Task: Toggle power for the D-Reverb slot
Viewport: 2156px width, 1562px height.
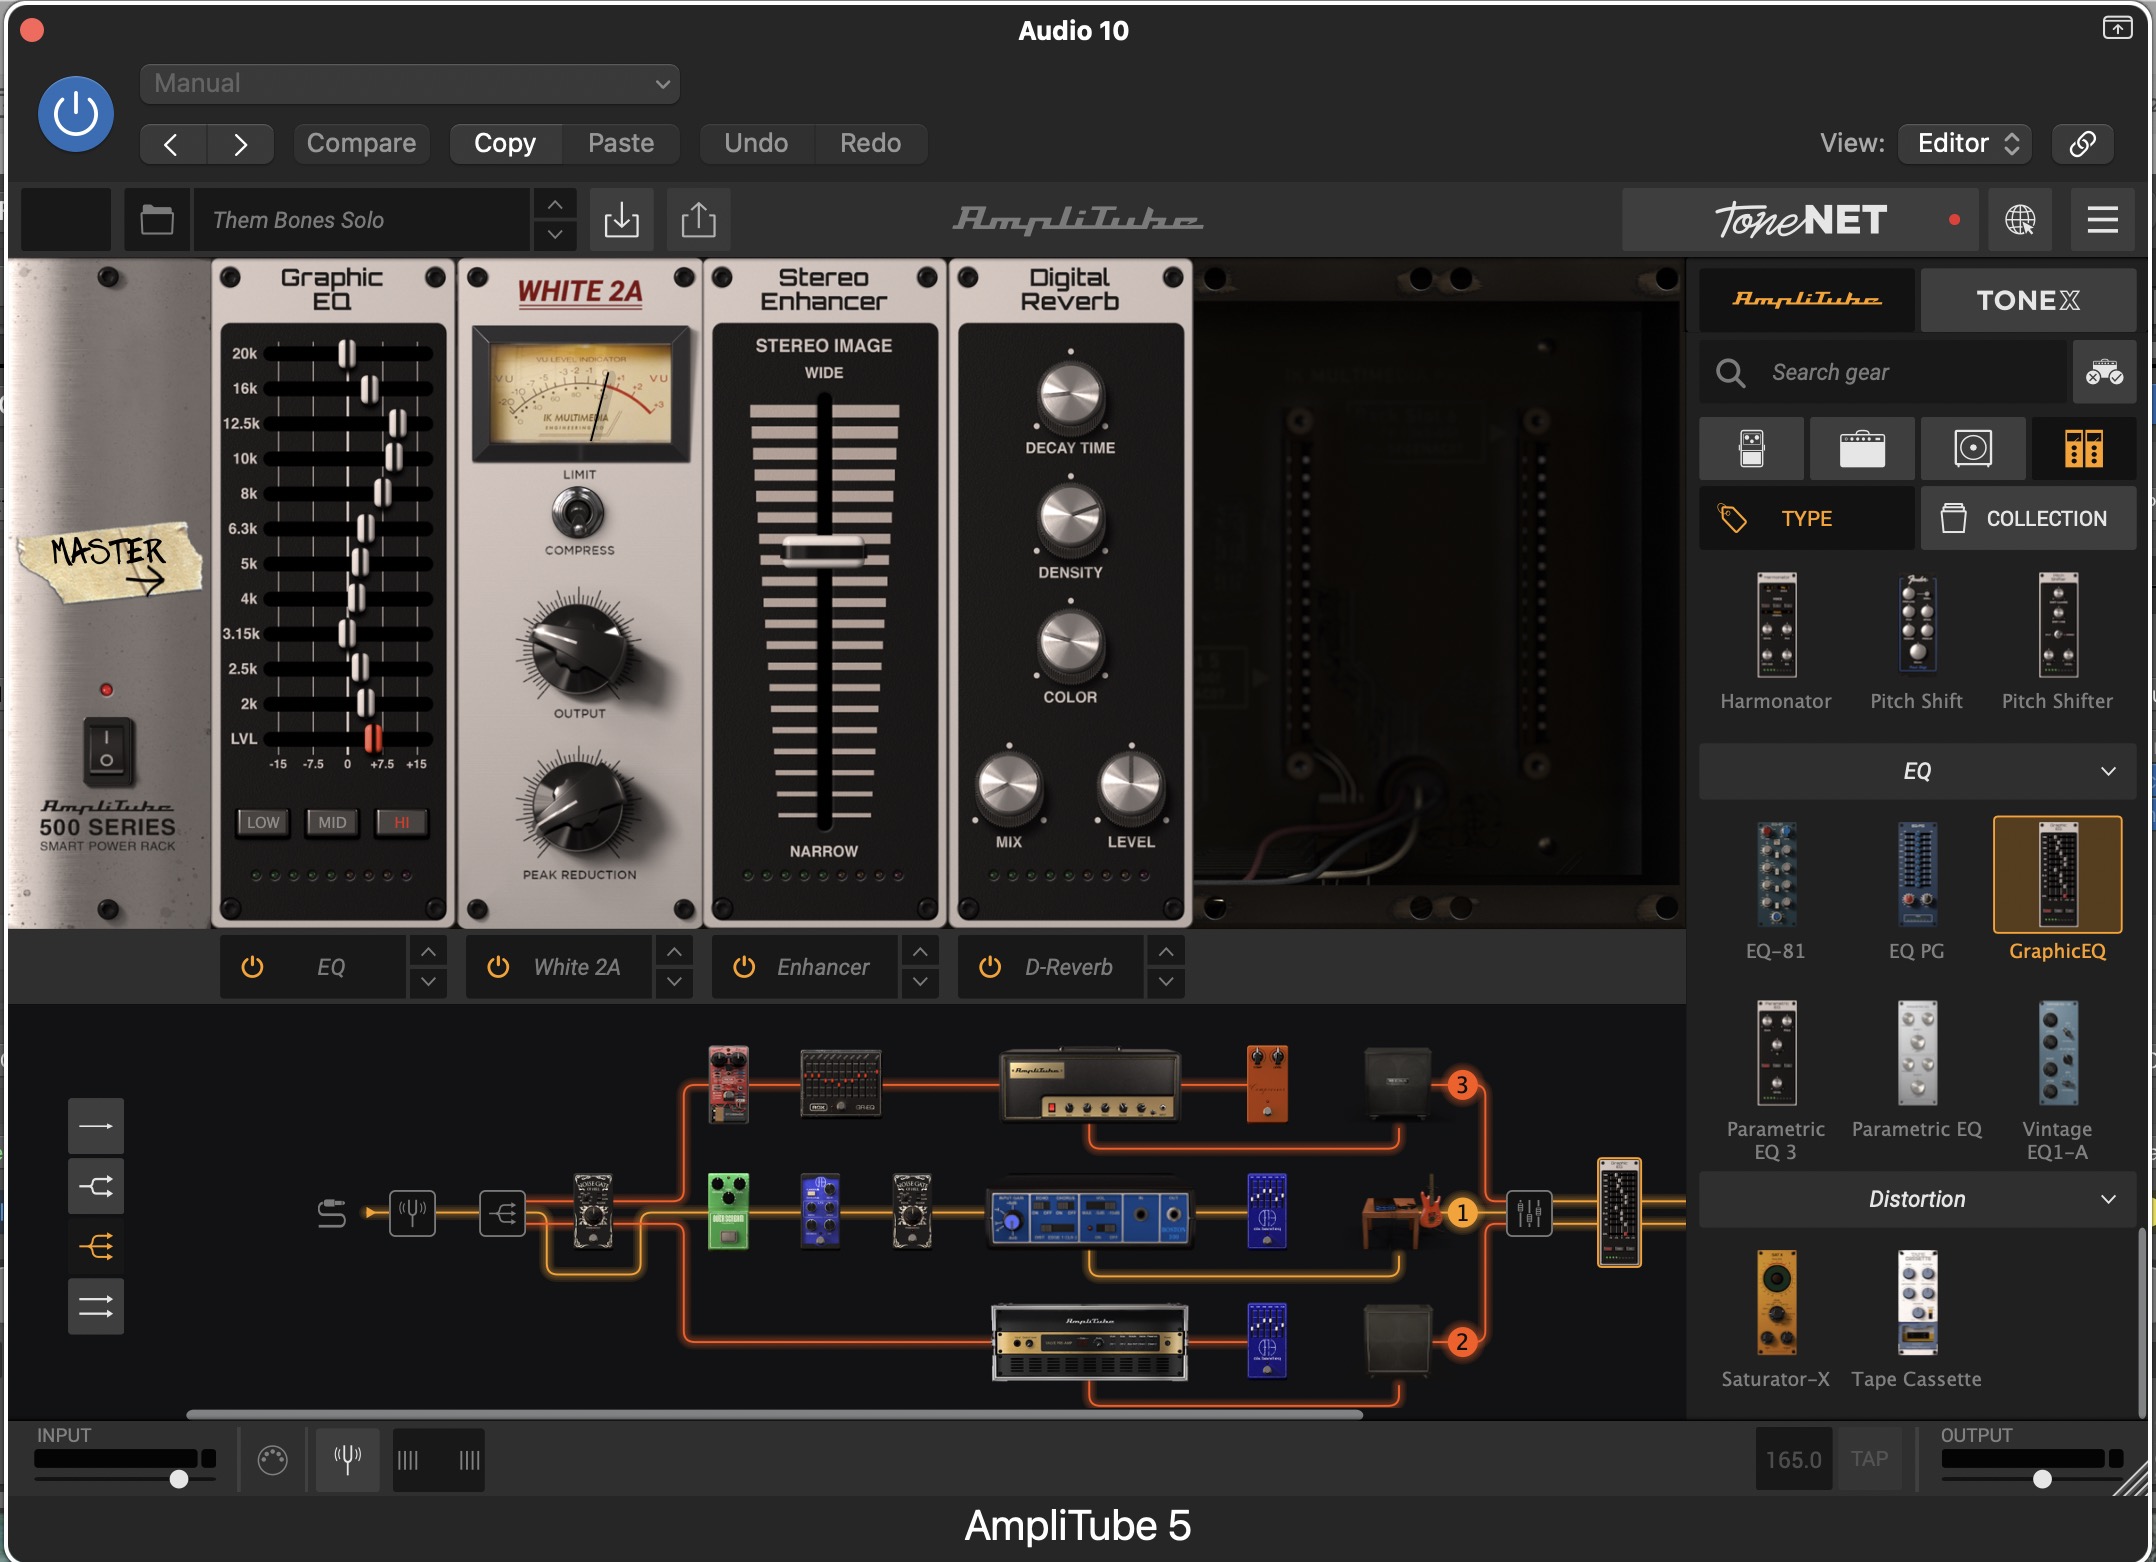Action: pos(990,967)
